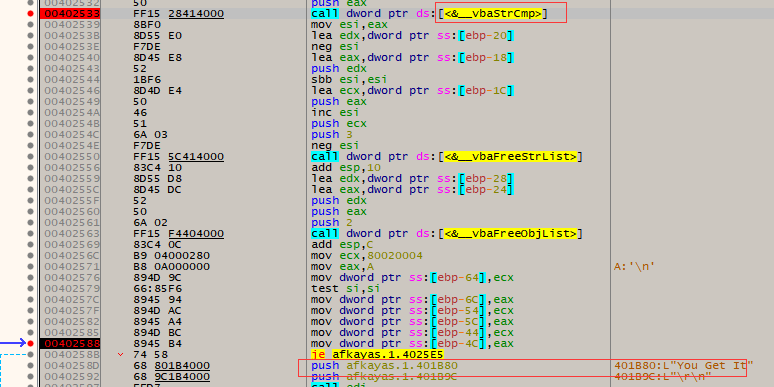
Task: Toggle breakpoint dot at address 00402588
Action: pyautogui.click(x=31, y=344)
